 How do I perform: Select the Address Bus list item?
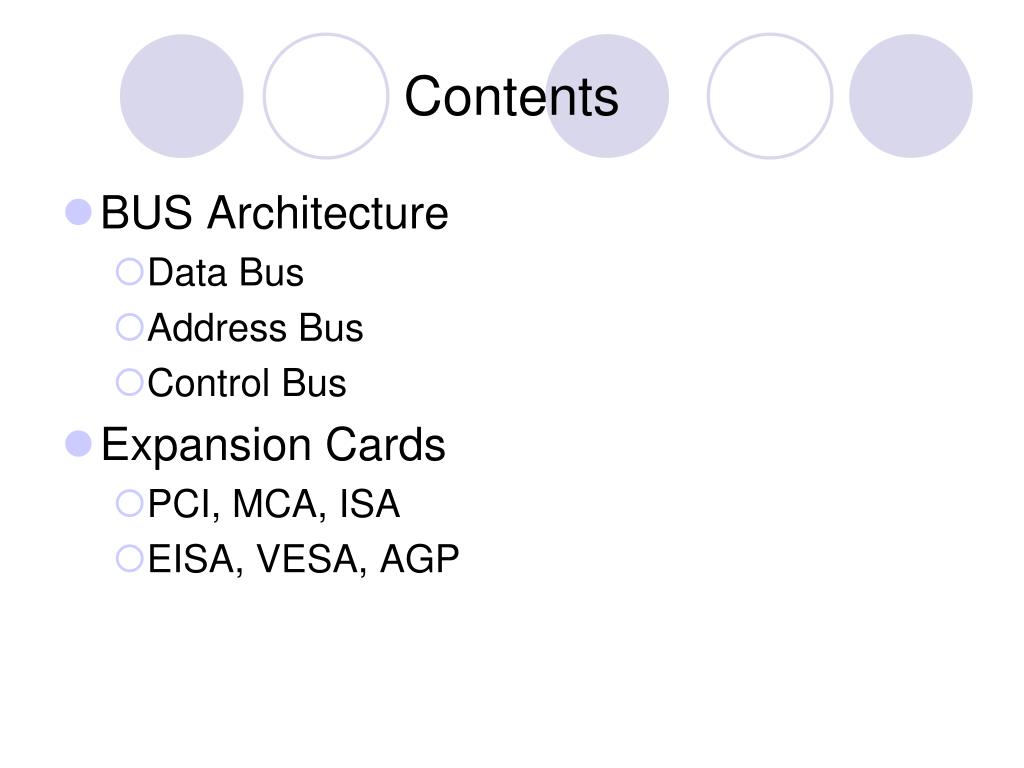point(255,327)
